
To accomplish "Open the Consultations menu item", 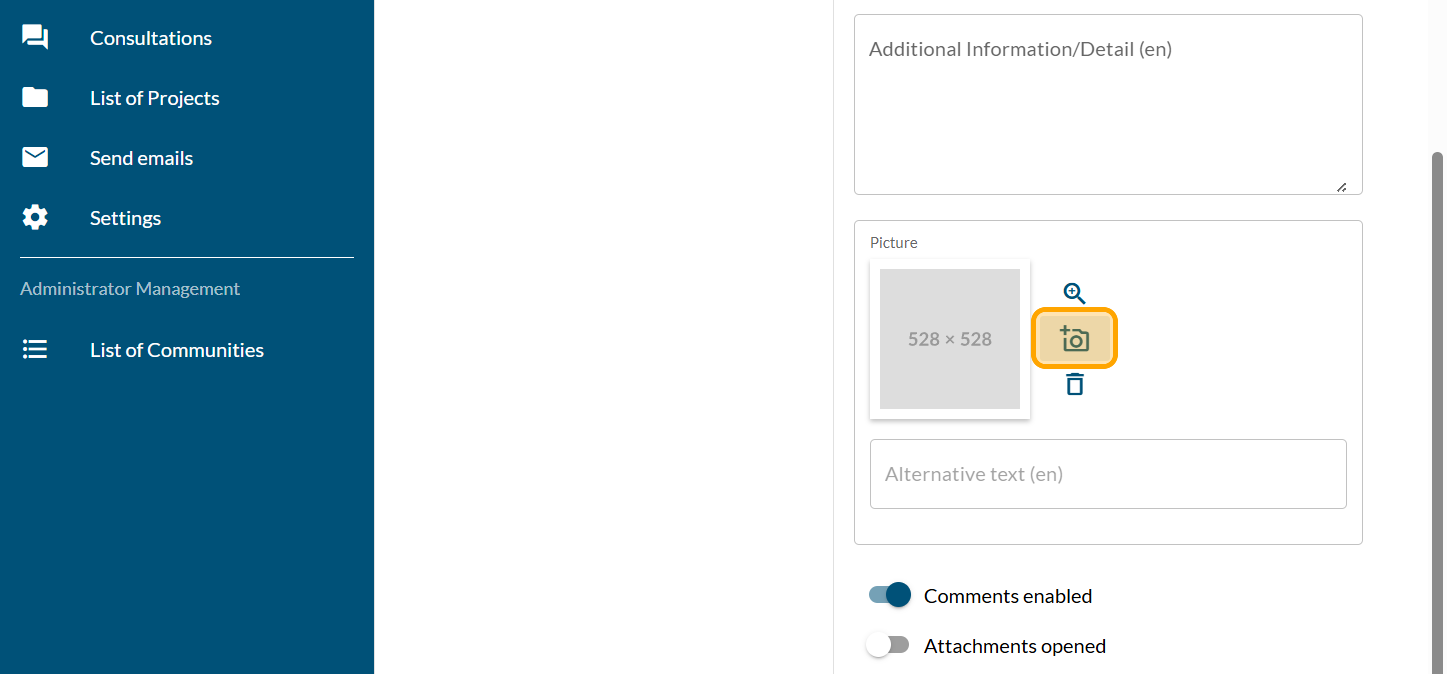I will [151, 38].
